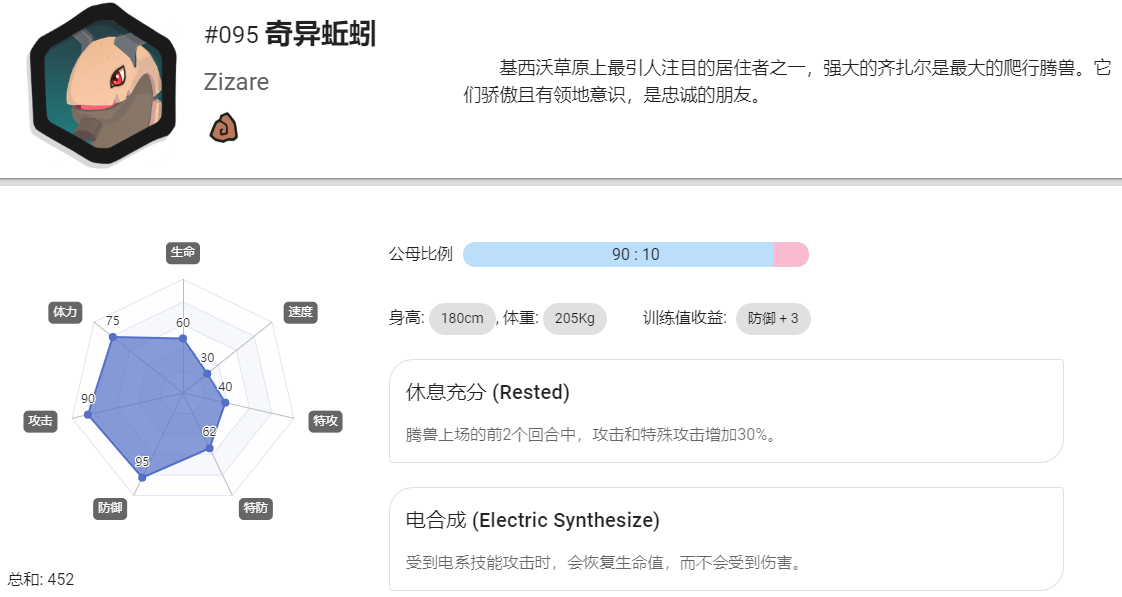Viewport: 1122px width, 597px height.
Task: Select the 生命 radar chart label
Action: pyautogui.click(x=182, y=252)
